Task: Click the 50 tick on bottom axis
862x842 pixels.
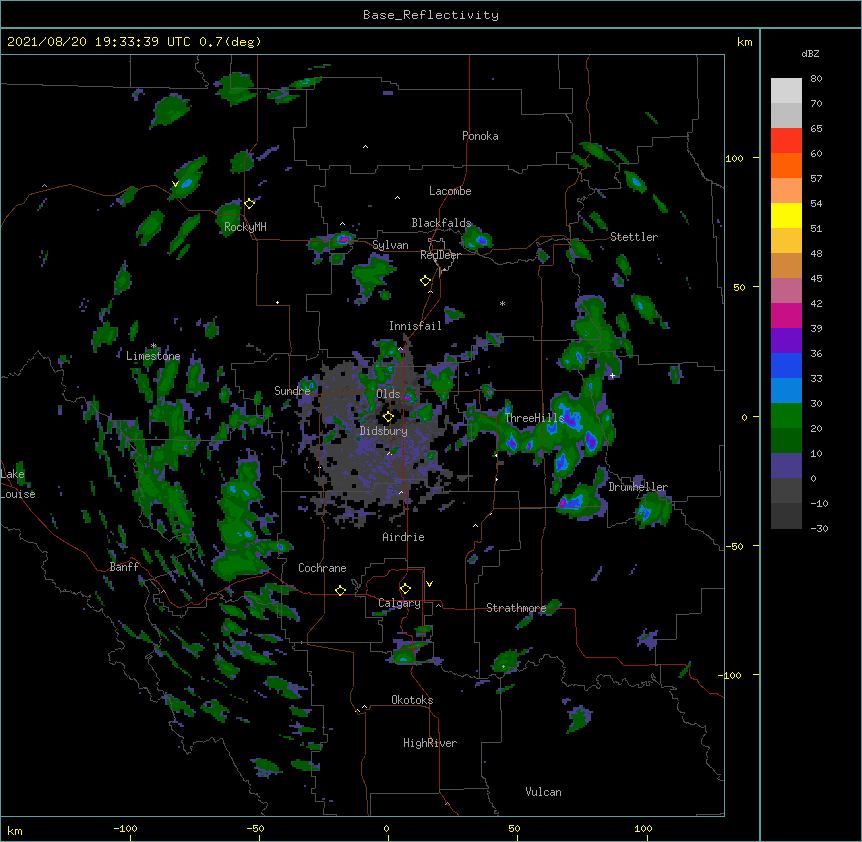Action: pyautogui.click(x=514, y=829)
